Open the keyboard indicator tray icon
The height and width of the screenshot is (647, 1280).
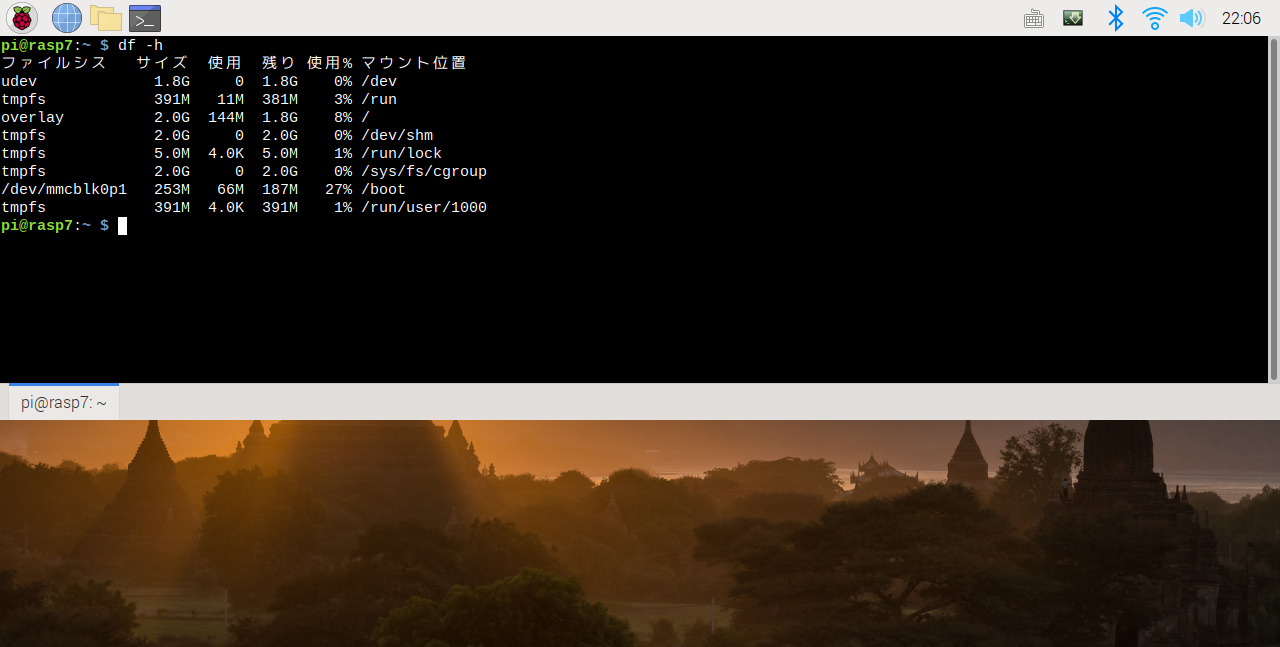1034,18
